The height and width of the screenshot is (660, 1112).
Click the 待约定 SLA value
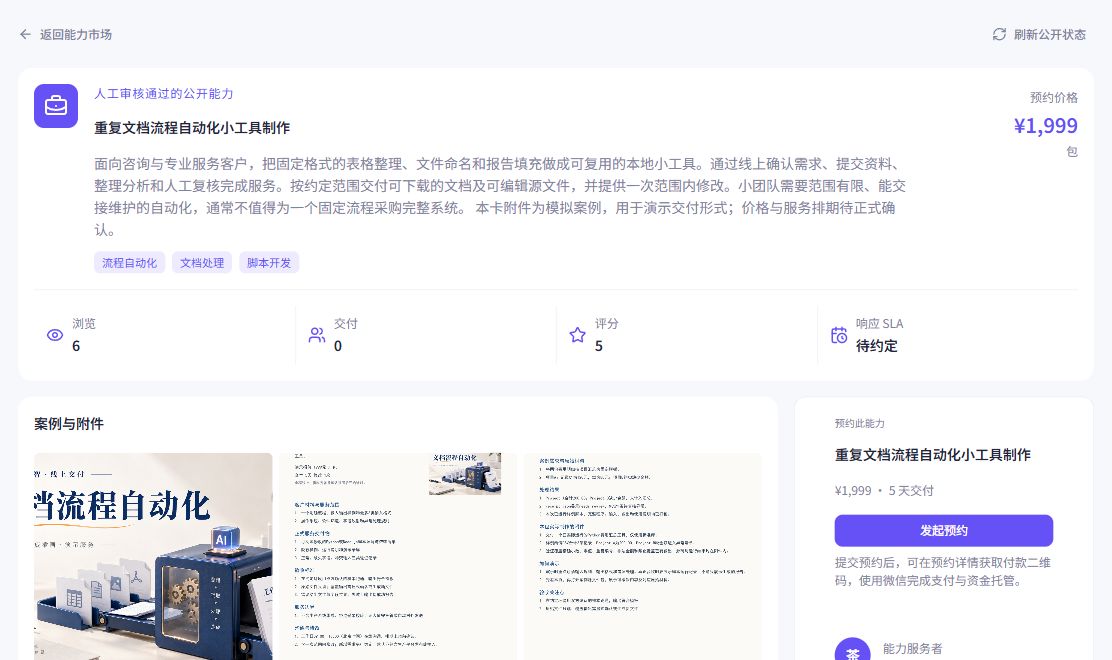[x=877, y=346]
